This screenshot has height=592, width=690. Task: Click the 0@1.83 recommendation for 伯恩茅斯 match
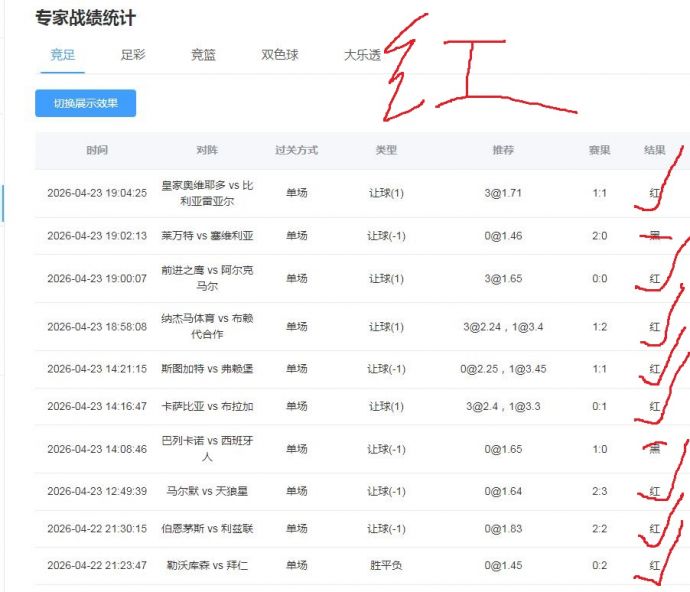pos(503,529)
